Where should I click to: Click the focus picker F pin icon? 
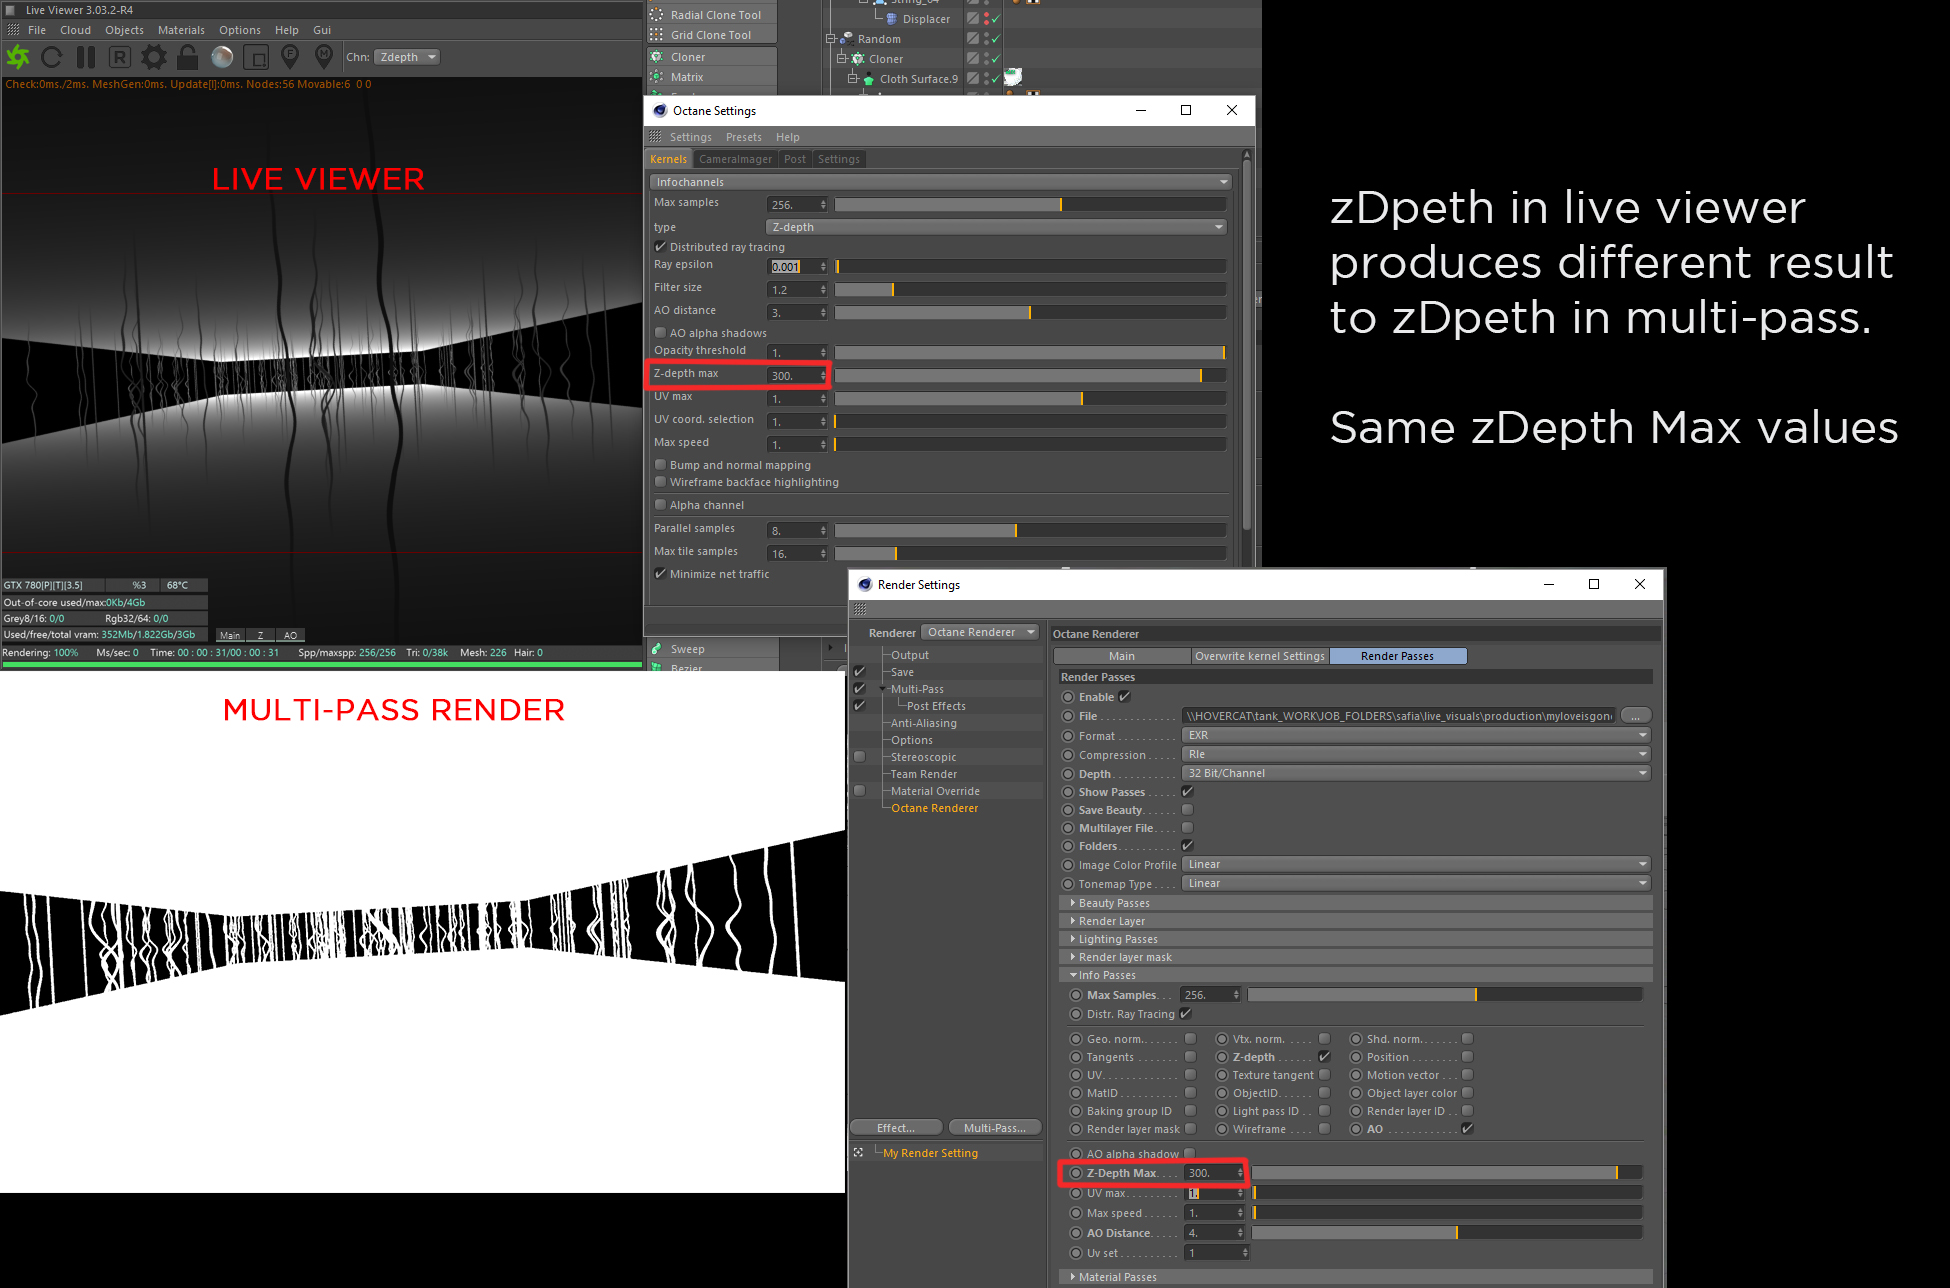(290, 57)
